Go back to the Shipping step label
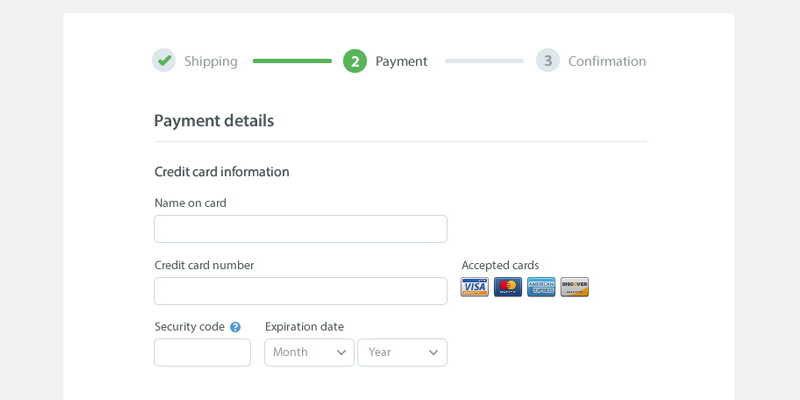 tap(211, 61)
